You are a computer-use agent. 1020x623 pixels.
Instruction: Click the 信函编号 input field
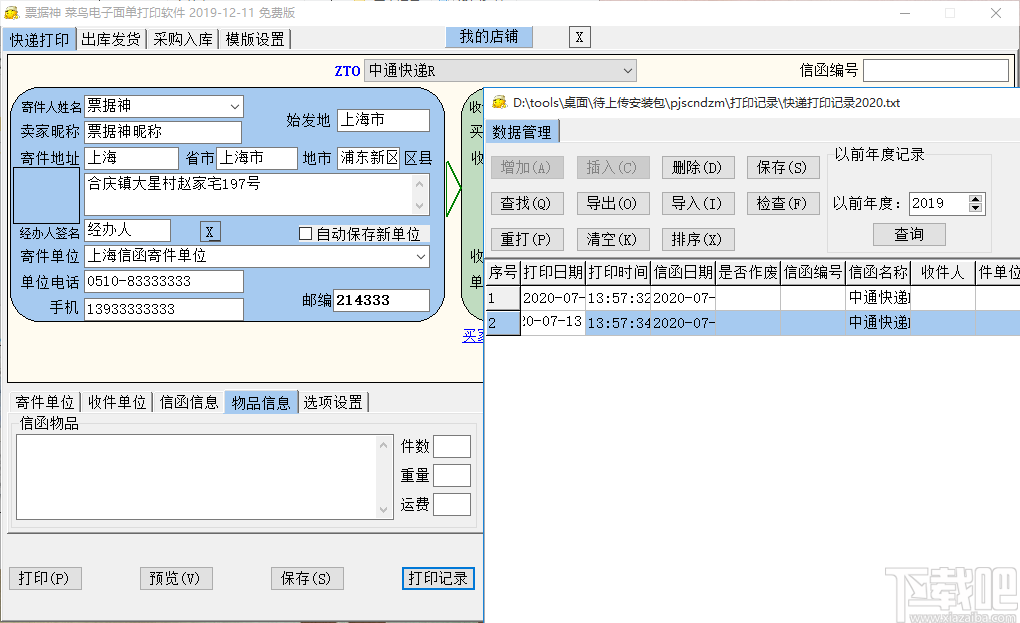(x=935, y=70)
